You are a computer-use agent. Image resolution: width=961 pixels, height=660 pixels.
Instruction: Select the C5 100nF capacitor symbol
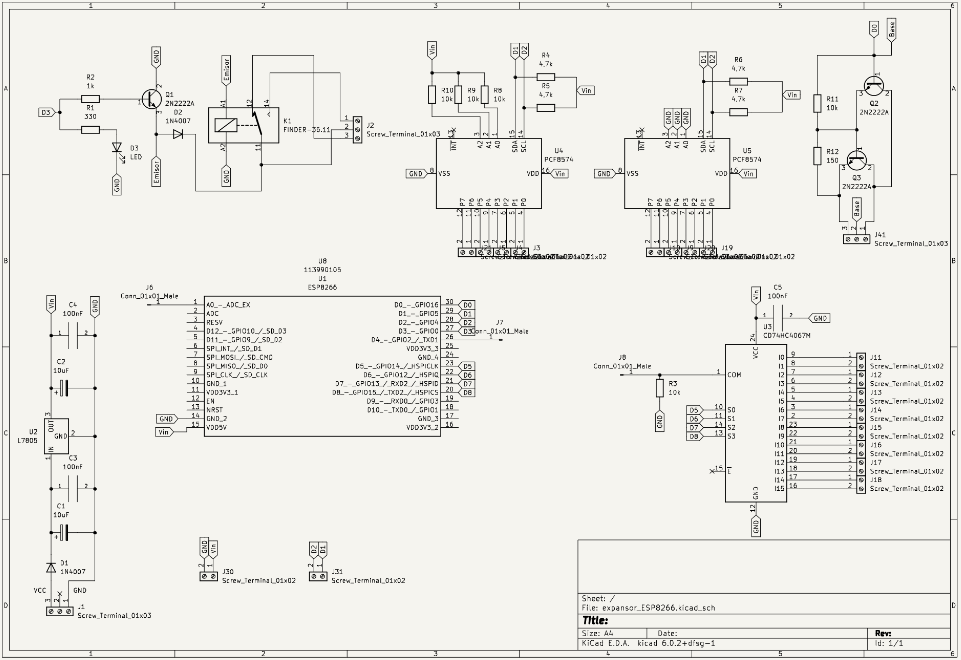(x=777, y=318)
